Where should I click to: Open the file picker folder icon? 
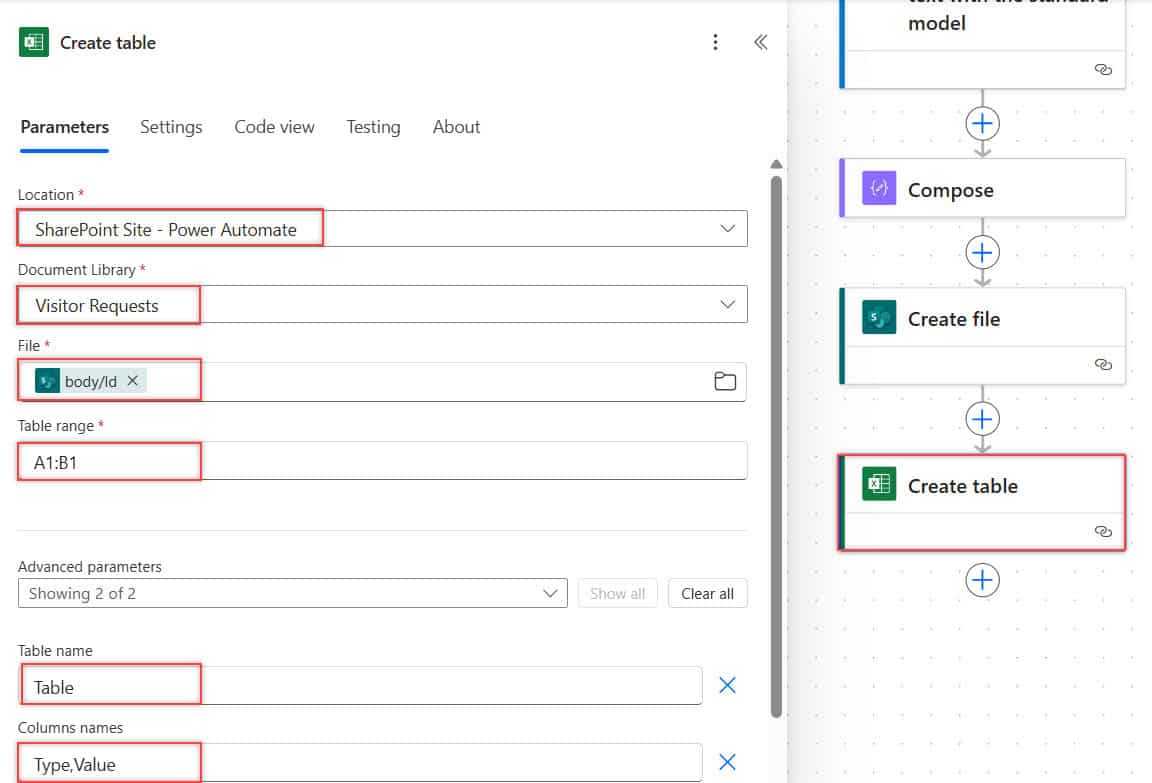pyautogui.click(x=724, y=380)
